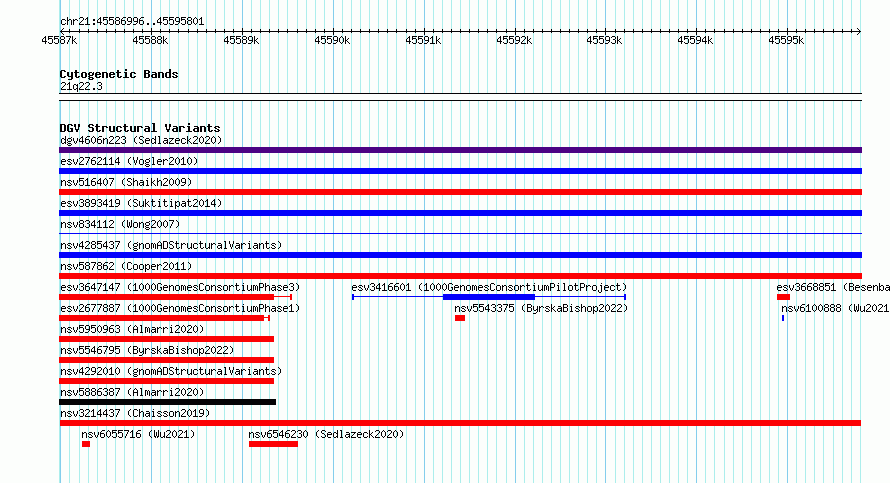Click the 45592k ruler position
Screen dimensions: 890x483
pos(514,40)
